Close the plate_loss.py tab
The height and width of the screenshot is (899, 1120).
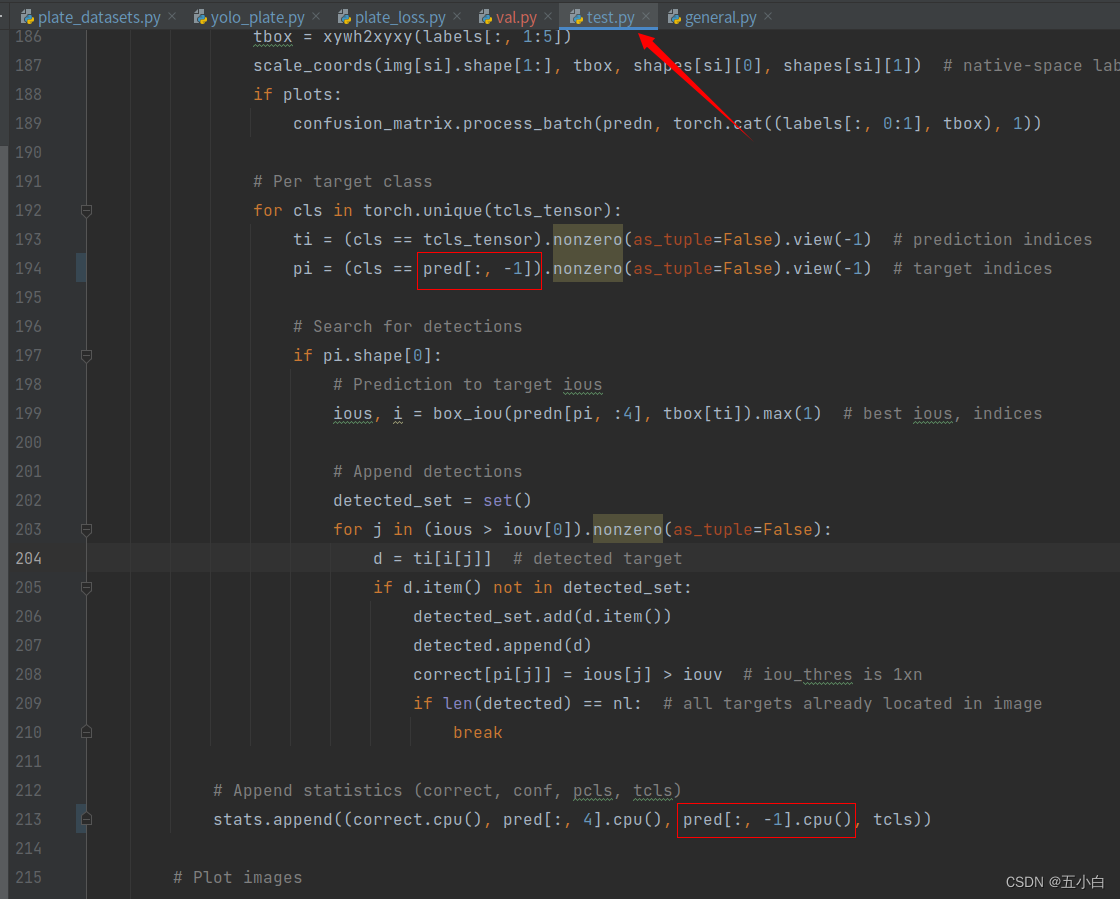tap(457, 17)
